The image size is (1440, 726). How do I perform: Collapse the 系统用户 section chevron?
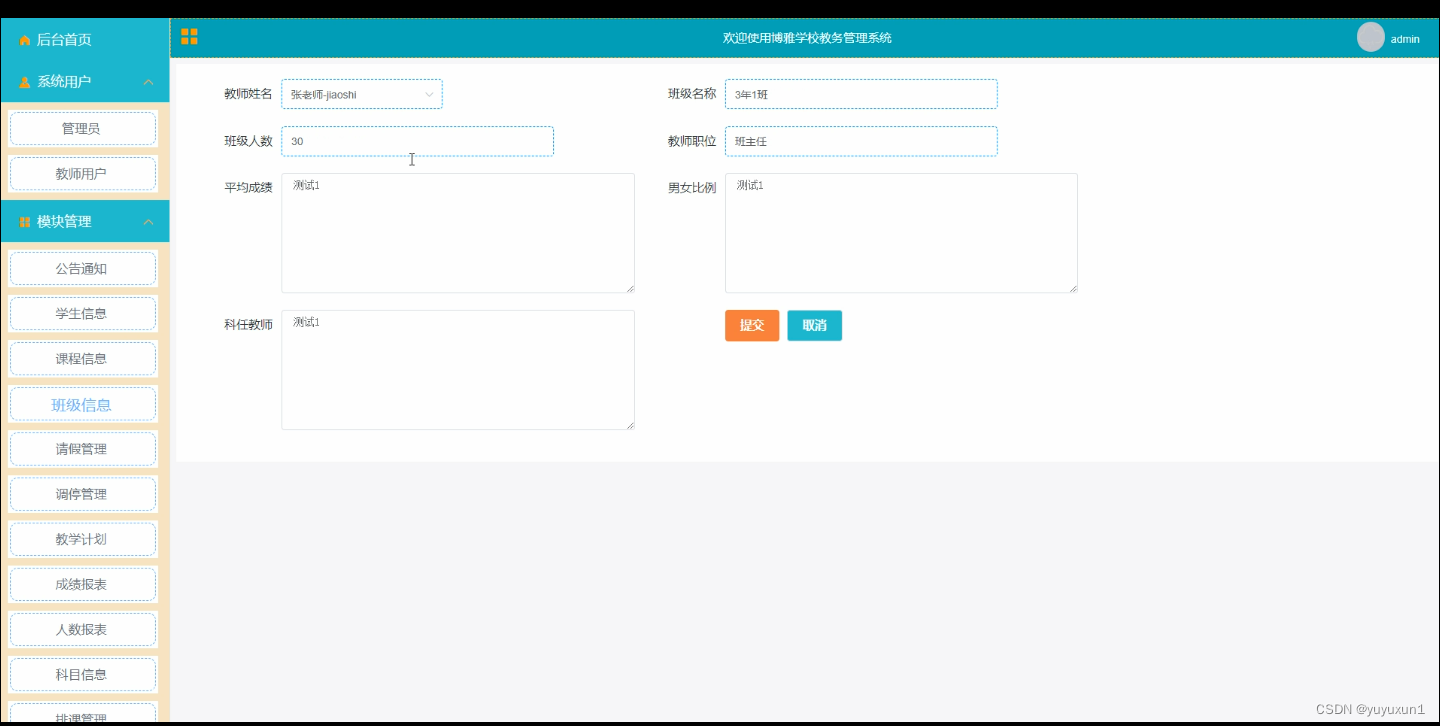(x=148, y=82)
